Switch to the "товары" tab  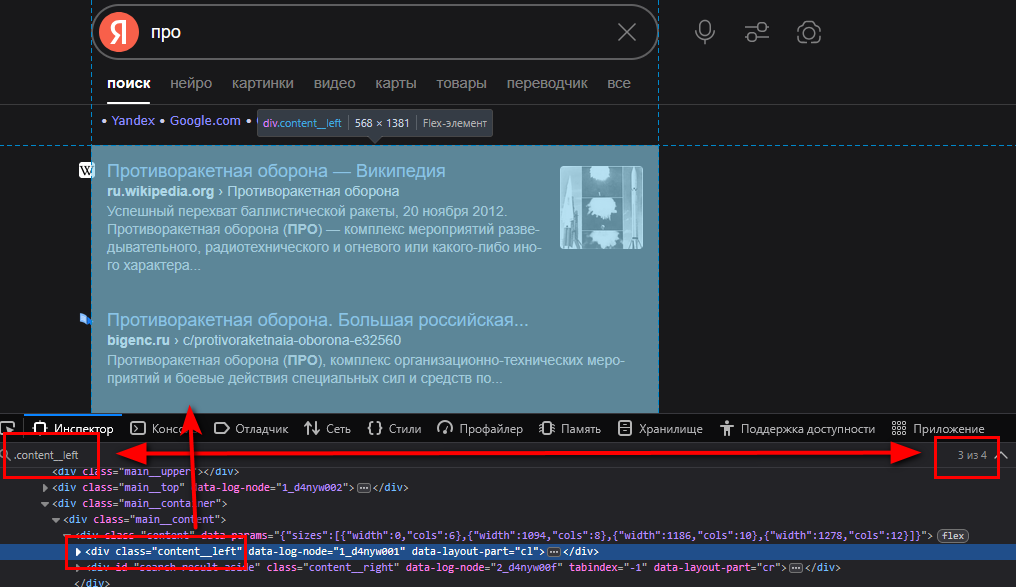pyautogui.click(x=461, y=83)
